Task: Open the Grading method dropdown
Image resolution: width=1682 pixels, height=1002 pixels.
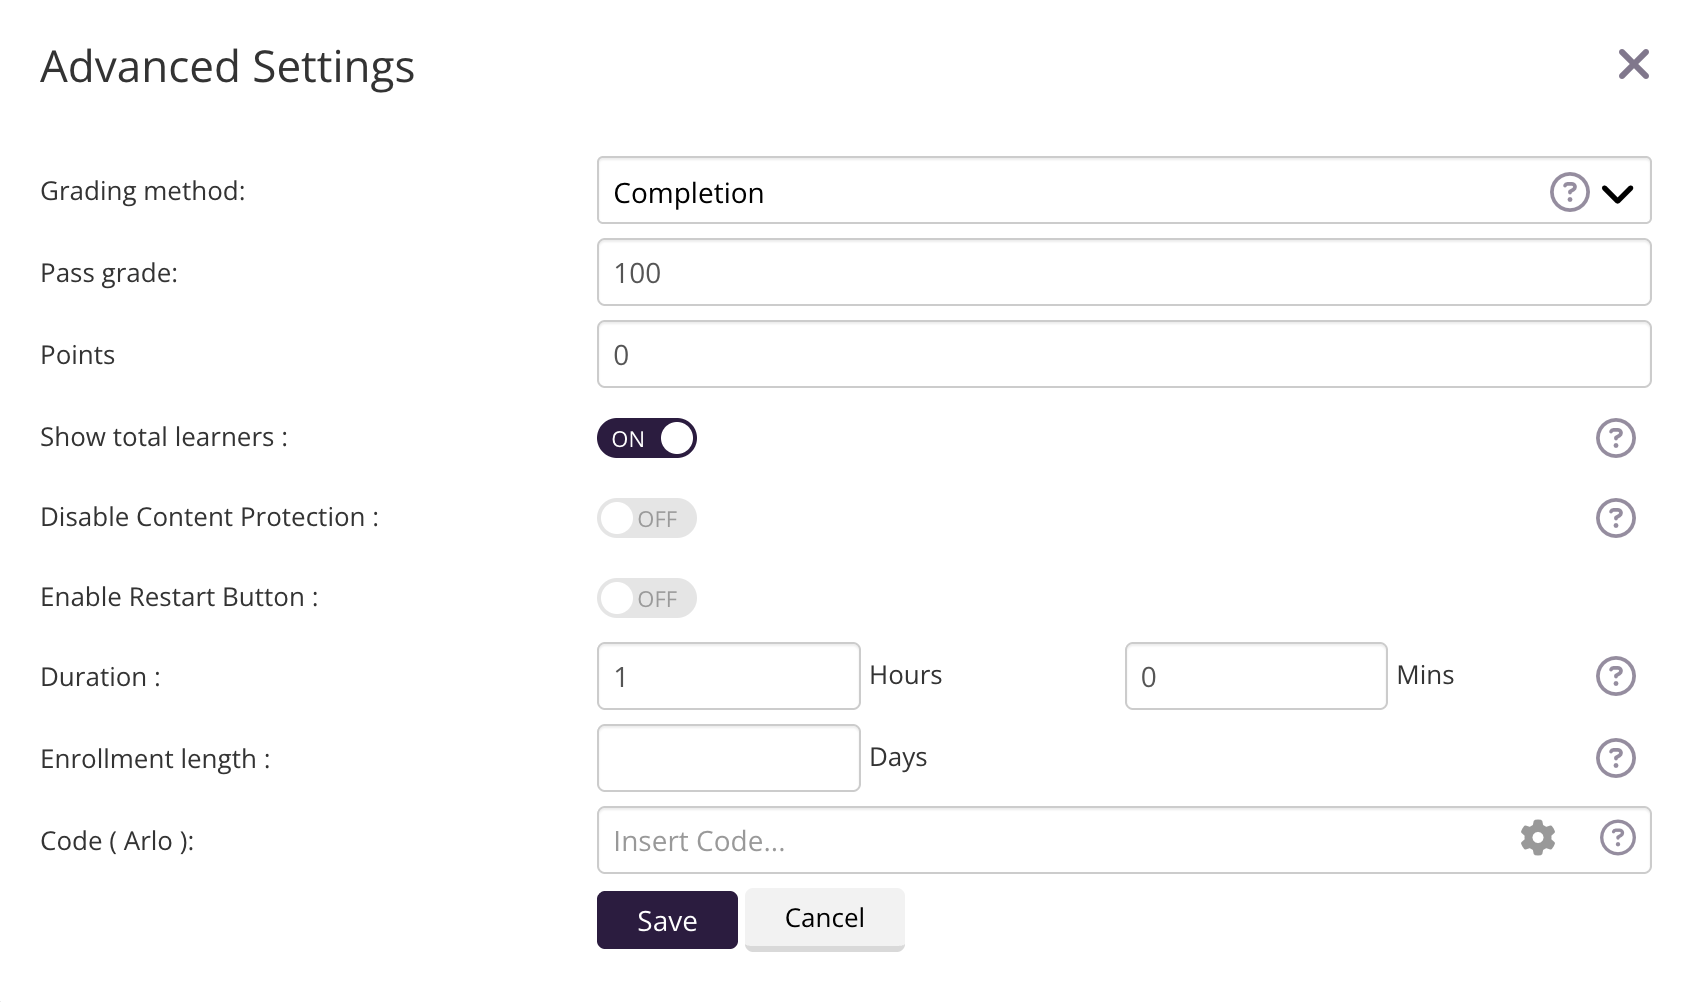Action: 1070,191
